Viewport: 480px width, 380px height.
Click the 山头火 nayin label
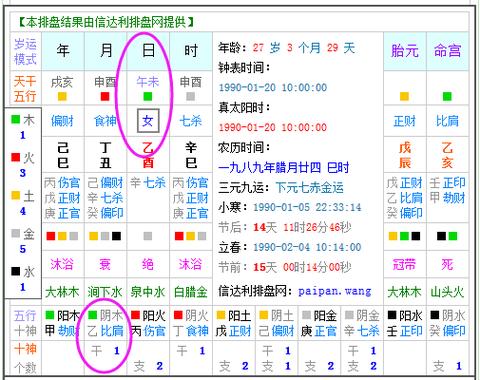point(447,292)
